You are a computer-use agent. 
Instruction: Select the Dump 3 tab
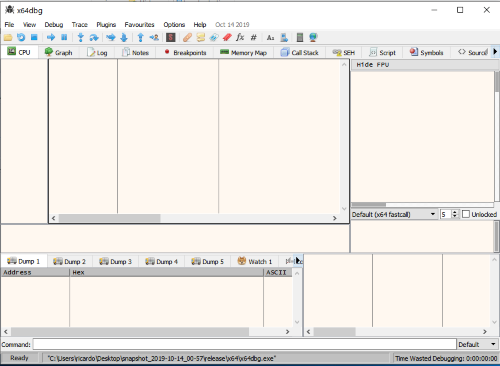click(x=115, y=262)
